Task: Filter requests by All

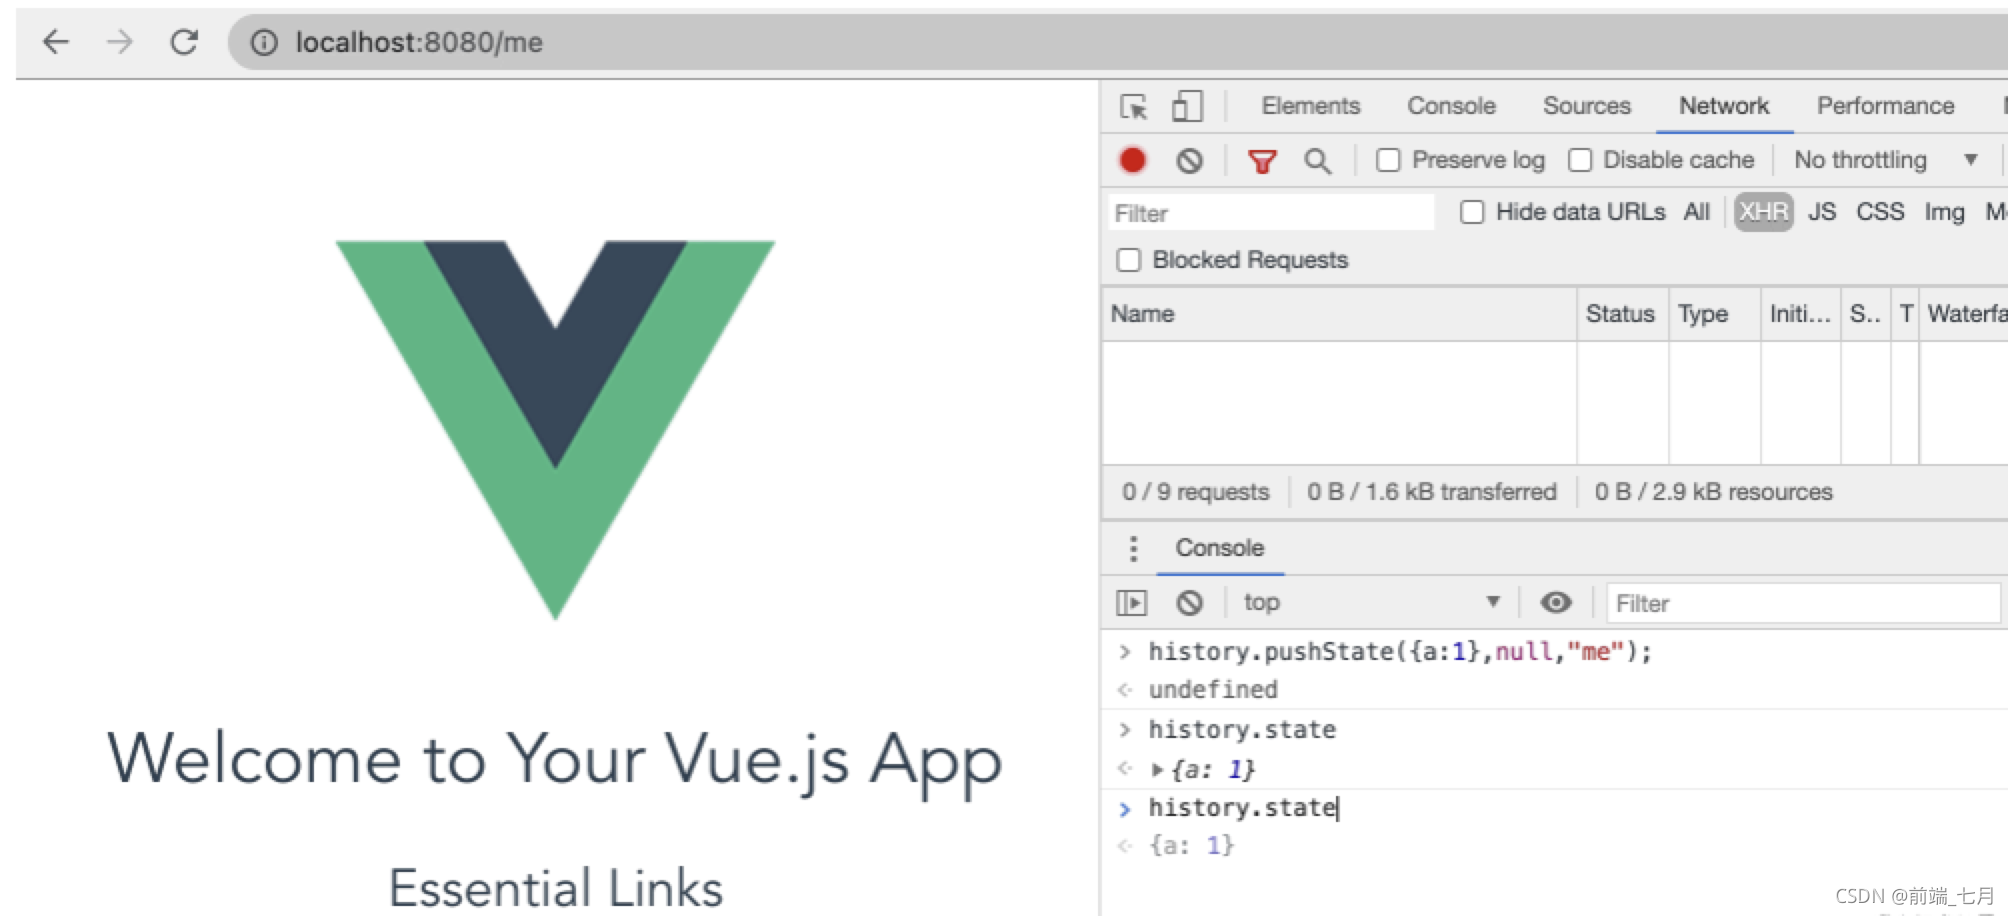Action: (1696, 212)
